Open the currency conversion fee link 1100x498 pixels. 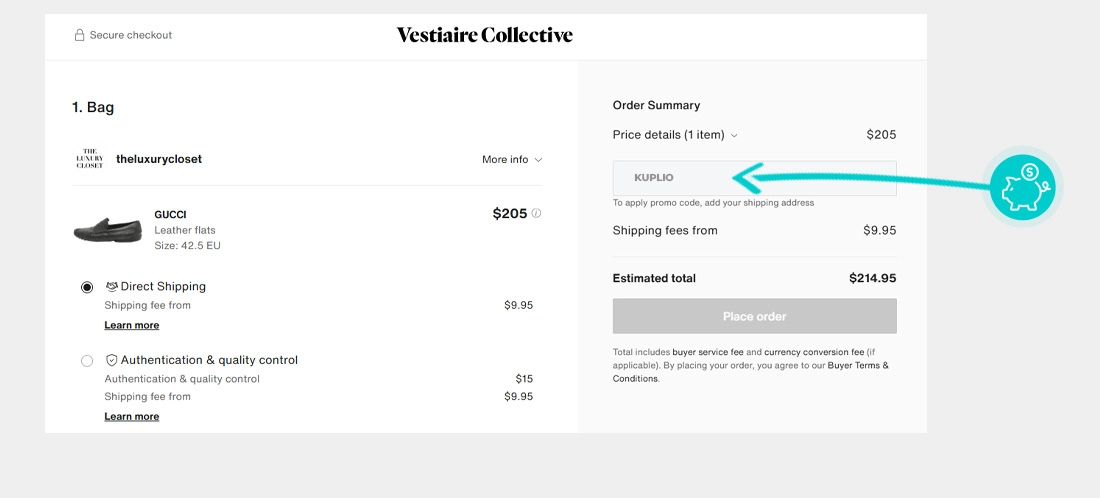point(814,352)
